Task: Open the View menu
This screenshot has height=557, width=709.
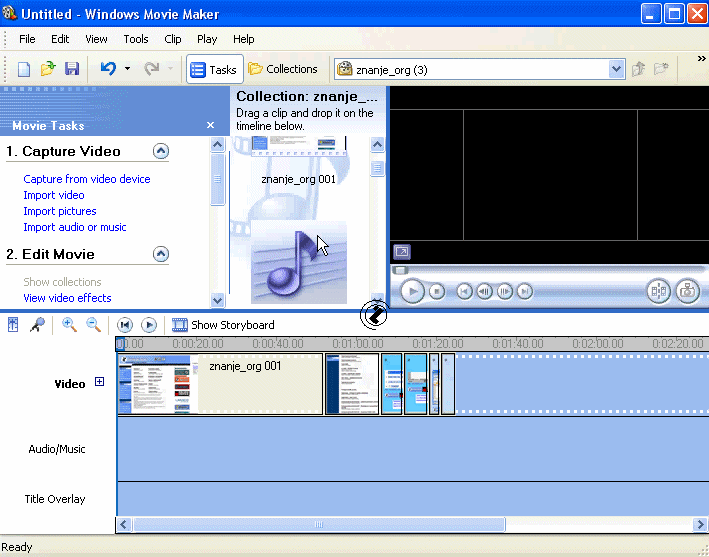Action: pyautogui.click(x=96, y=39)
